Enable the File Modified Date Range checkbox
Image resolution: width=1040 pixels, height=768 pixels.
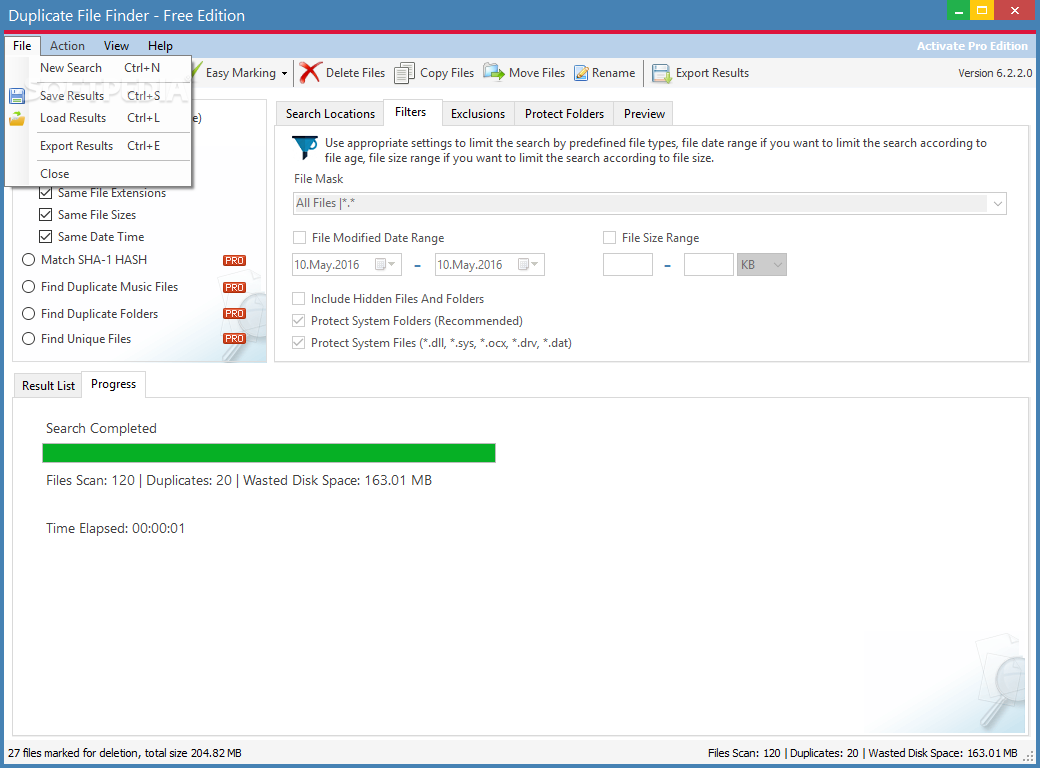pos(300,237)
